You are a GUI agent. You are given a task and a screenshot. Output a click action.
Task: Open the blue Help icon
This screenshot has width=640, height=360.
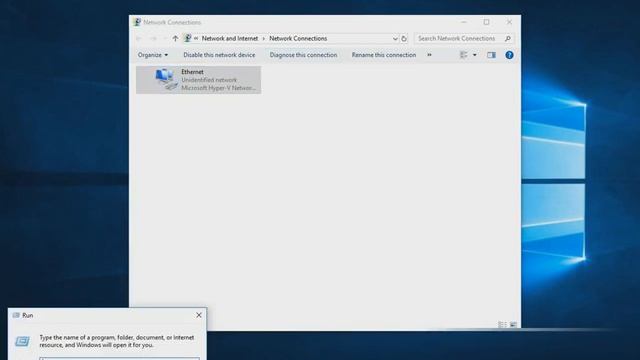(509, 55)
